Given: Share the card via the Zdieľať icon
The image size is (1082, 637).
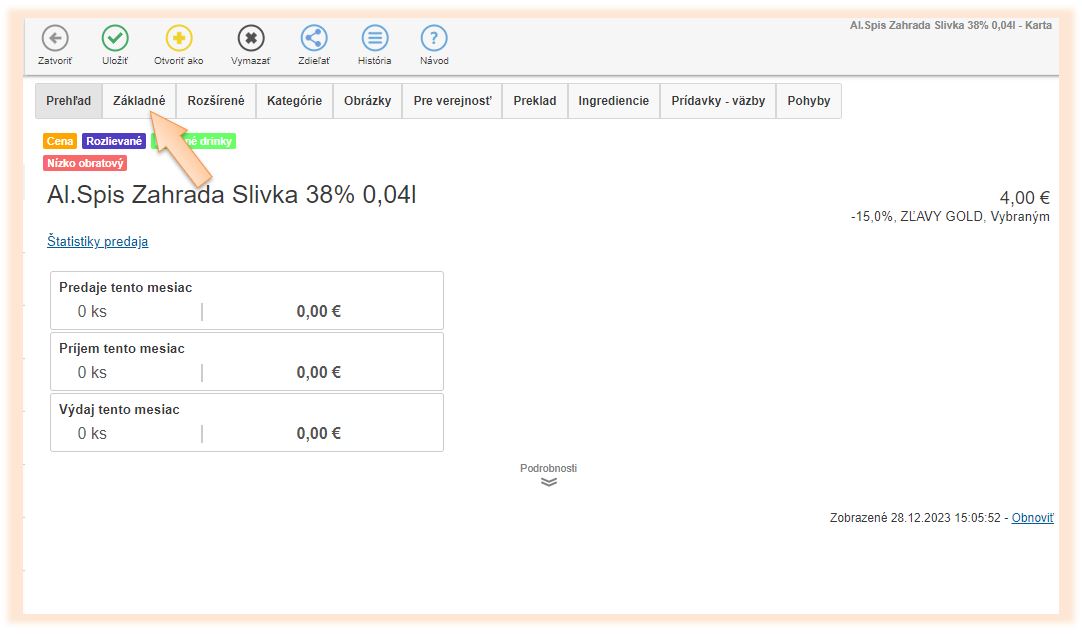Looking at the screenshot, I should click(314, 39).
